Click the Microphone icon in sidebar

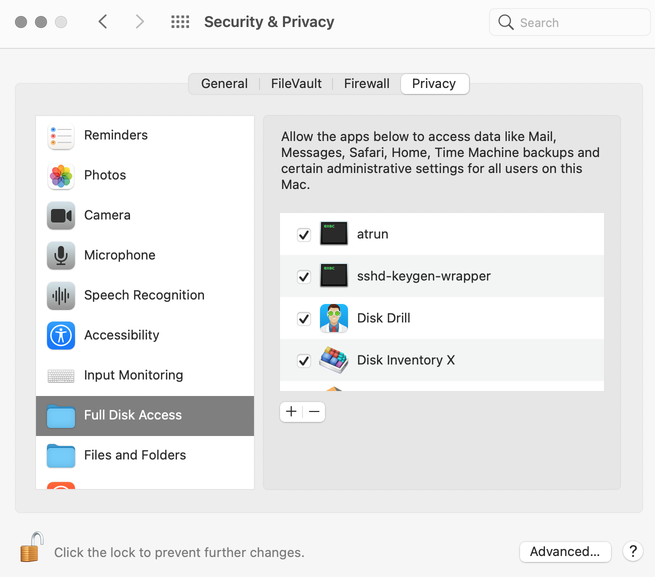tap(61, 256)
